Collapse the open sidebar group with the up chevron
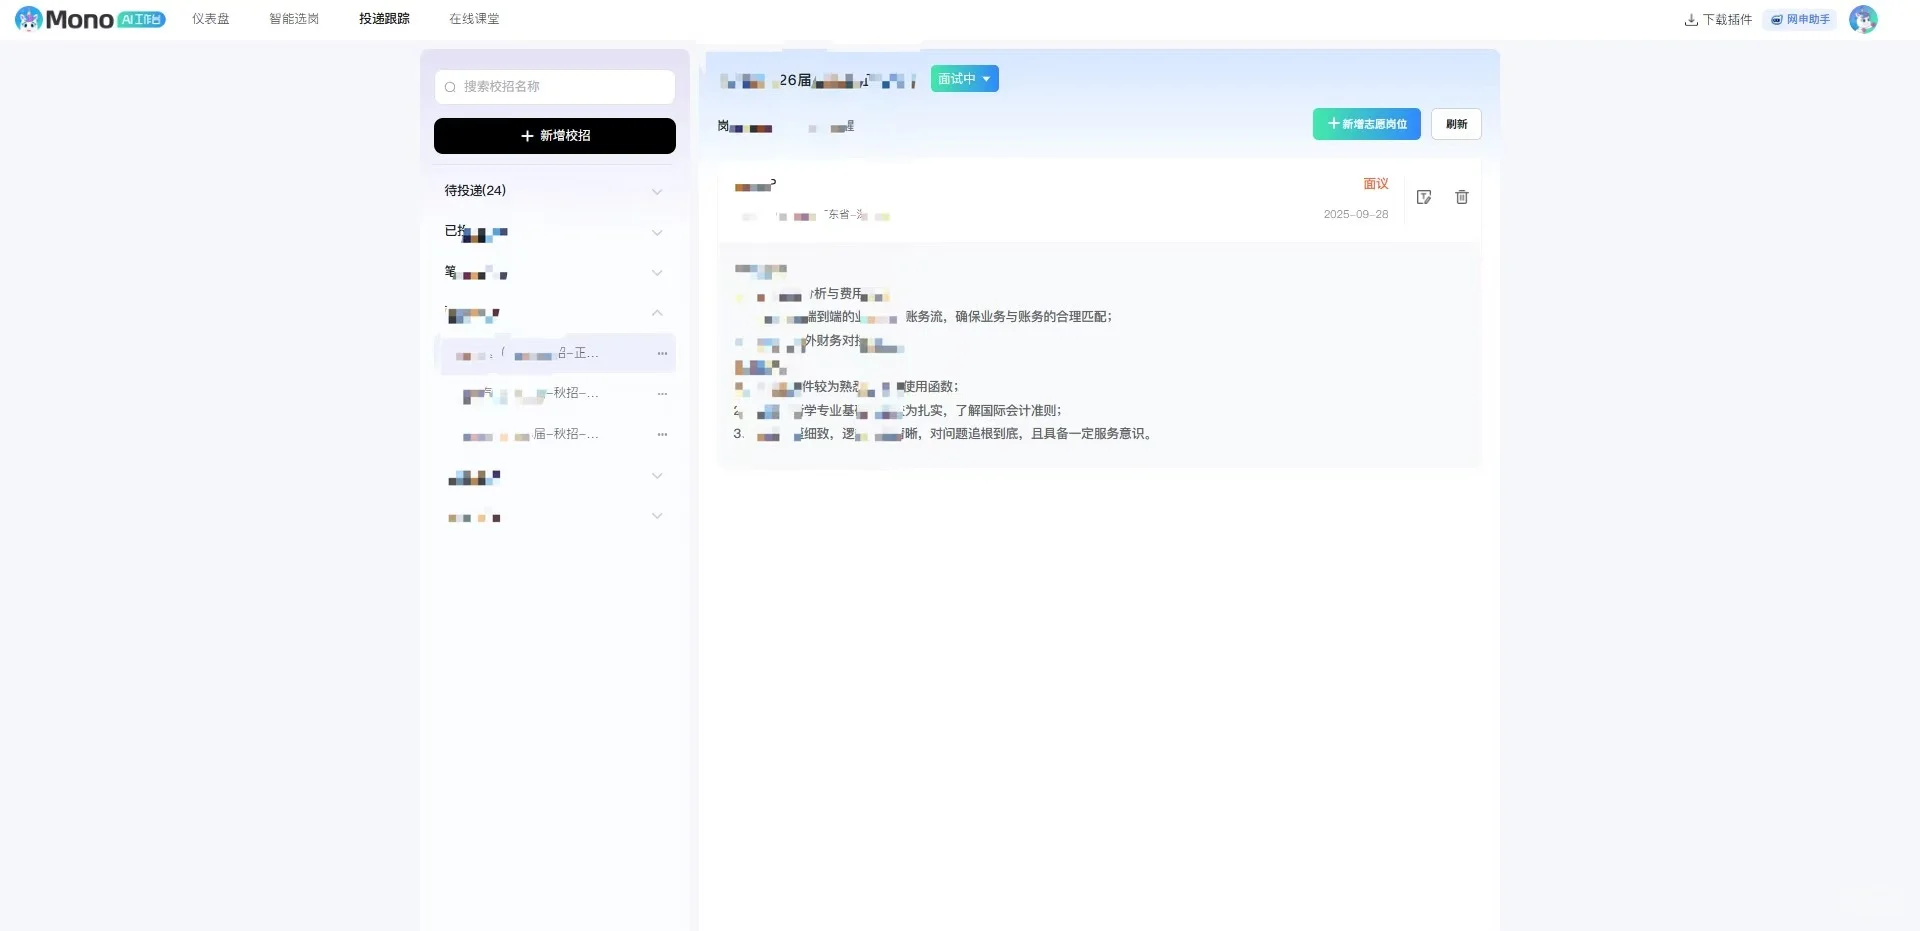The height and width of the screenshot is (931, 1920). tap(657, 313)
